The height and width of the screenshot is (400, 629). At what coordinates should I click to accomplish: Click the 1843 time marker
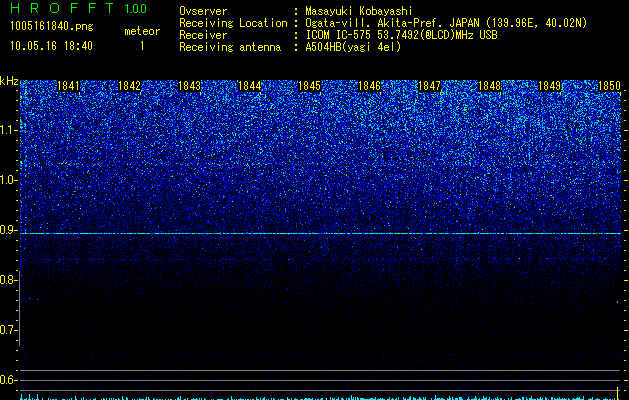tap(189, 86)
